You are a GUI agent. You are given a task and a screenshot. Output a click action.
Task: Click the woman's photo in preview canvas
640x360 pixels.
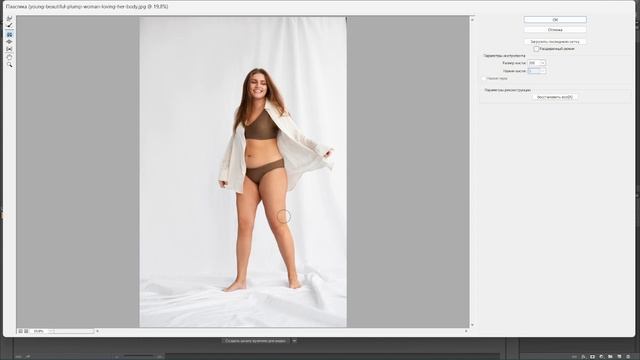(243, 172)
